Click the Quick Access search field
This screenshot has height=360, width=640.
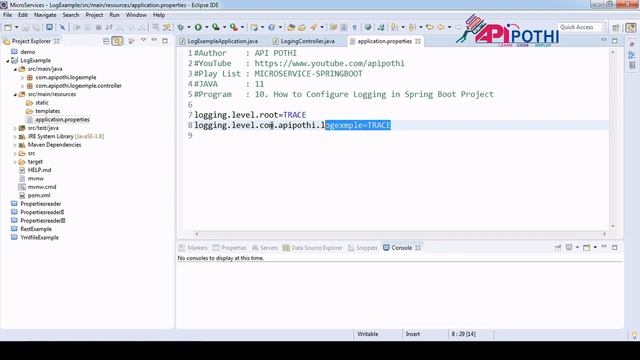point(580,27)
